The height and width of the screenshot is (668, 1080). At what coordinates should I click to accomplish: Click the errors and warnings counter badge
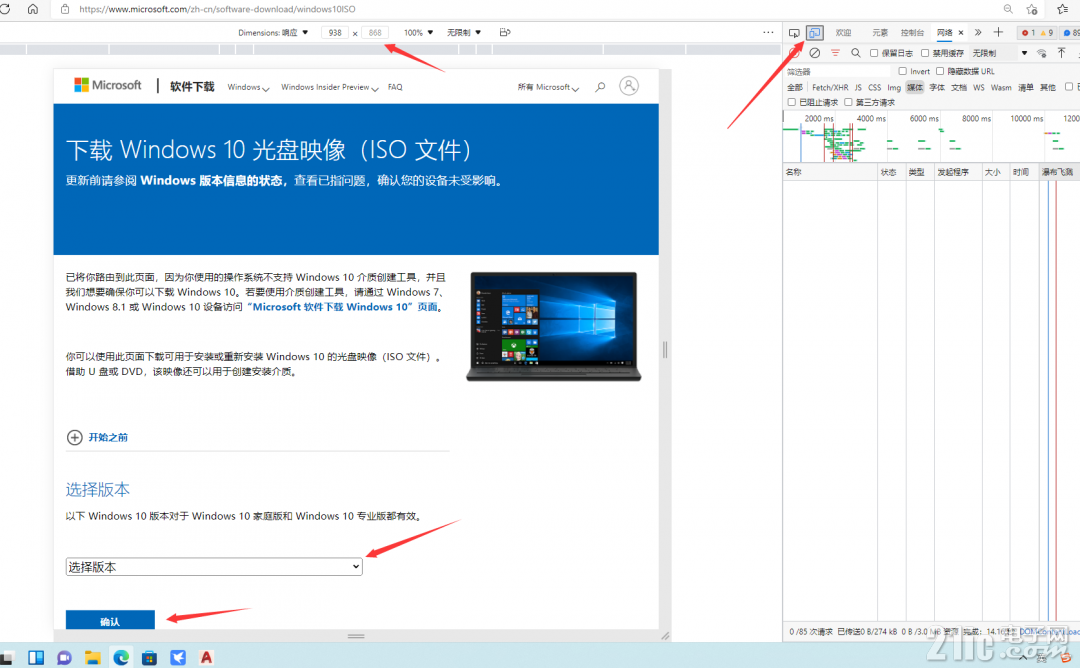1037,32
